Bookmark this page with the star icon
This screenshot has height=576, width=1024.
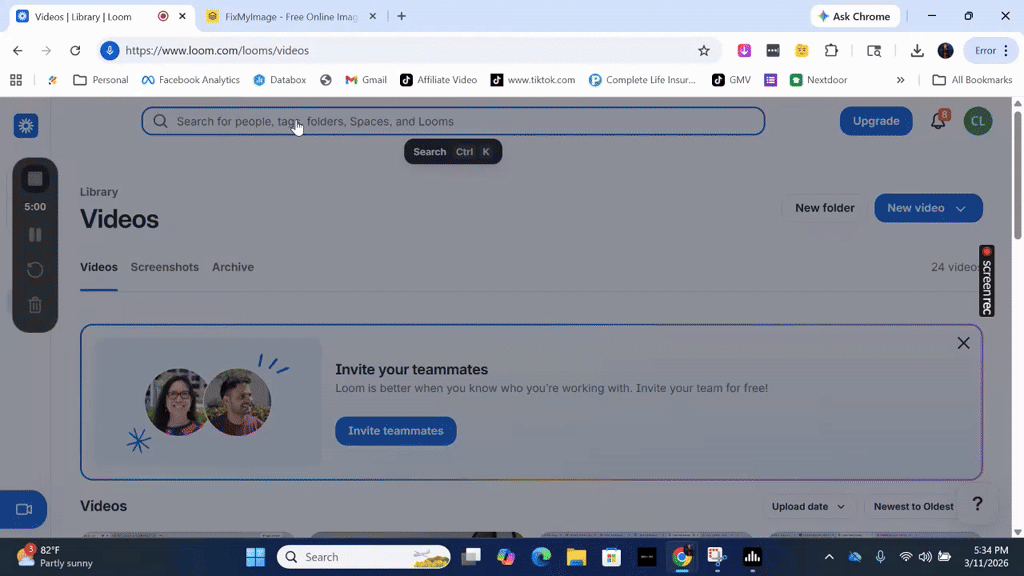703,50
